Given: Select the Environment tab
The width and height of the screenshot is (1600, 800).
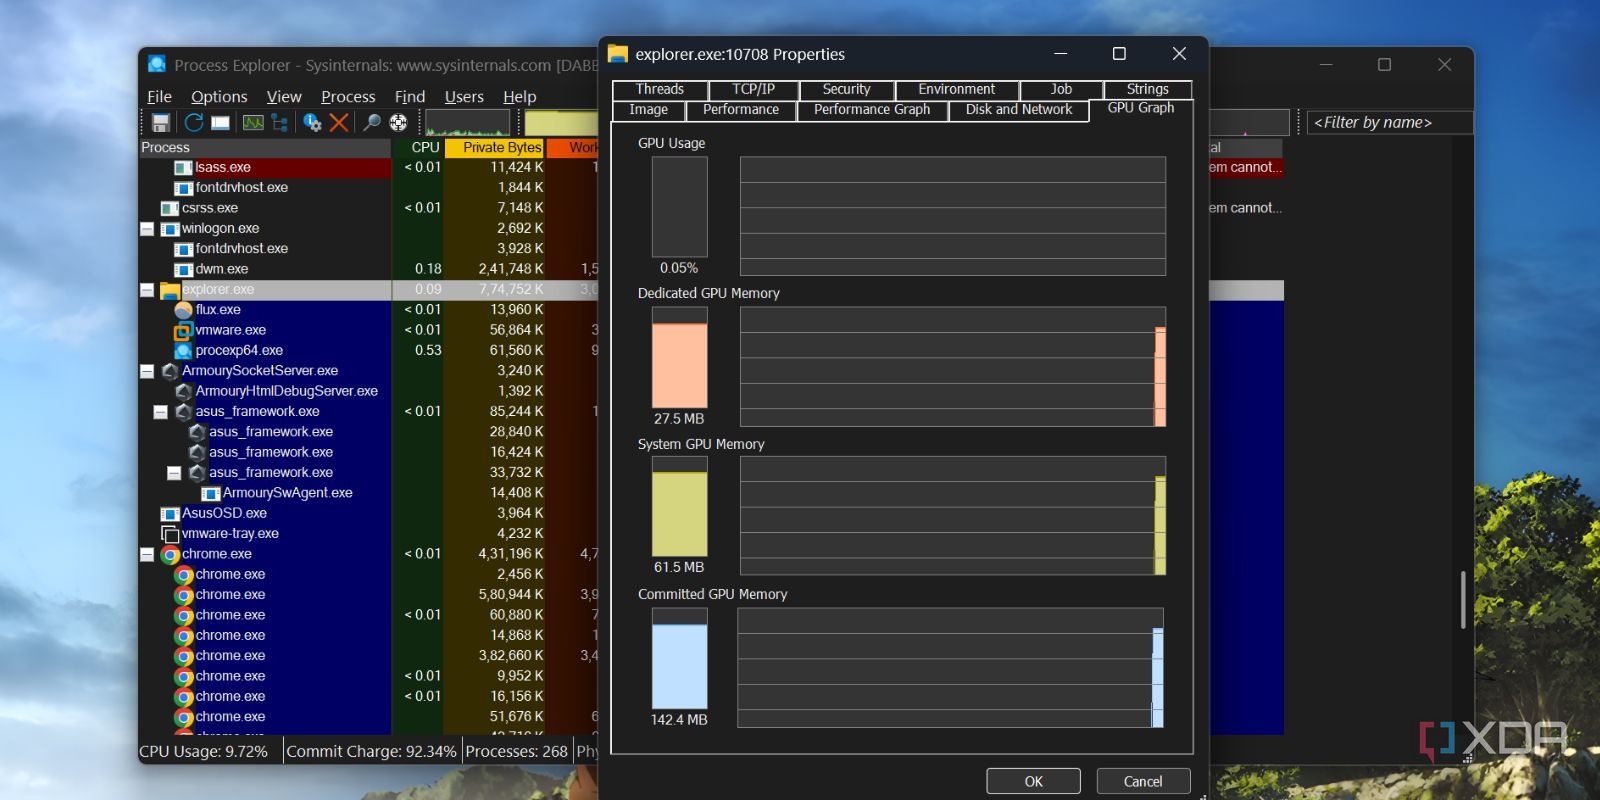Looking at the screenshot, I should point(957,89).
